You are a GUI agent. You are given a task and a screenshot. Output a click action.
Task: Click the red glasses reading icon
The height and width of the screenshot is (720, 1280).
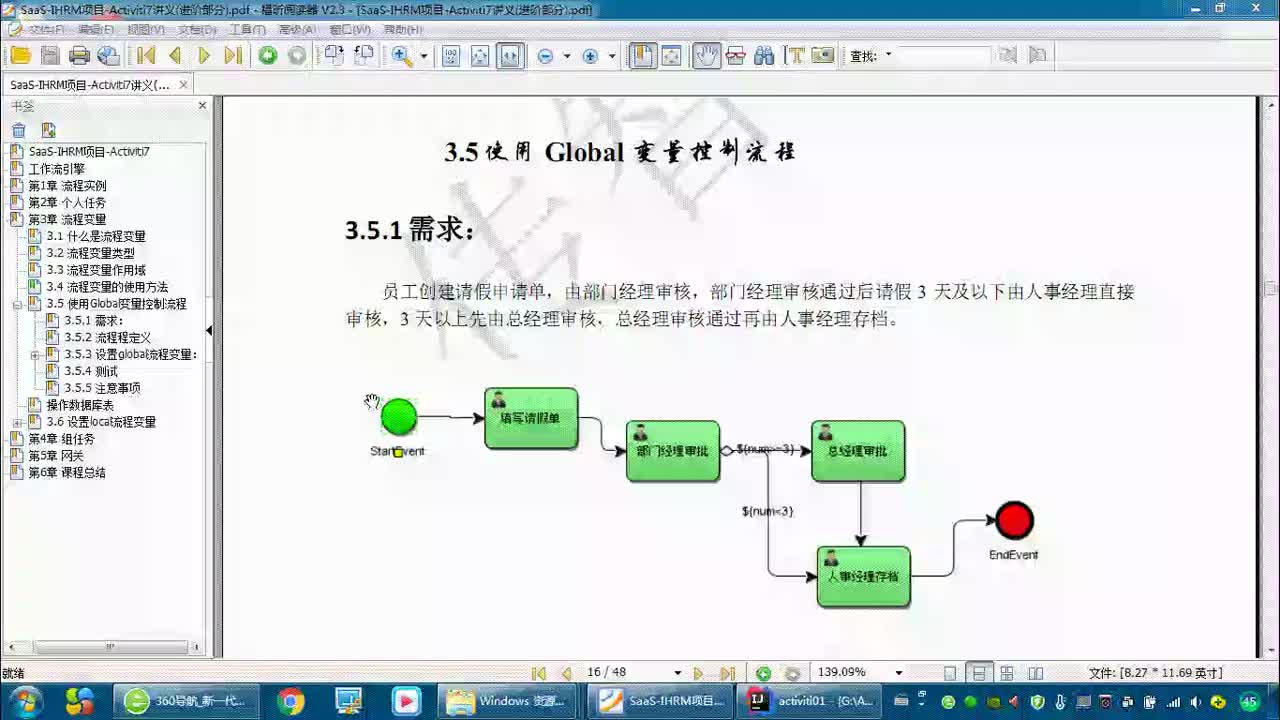coord(736,56)
